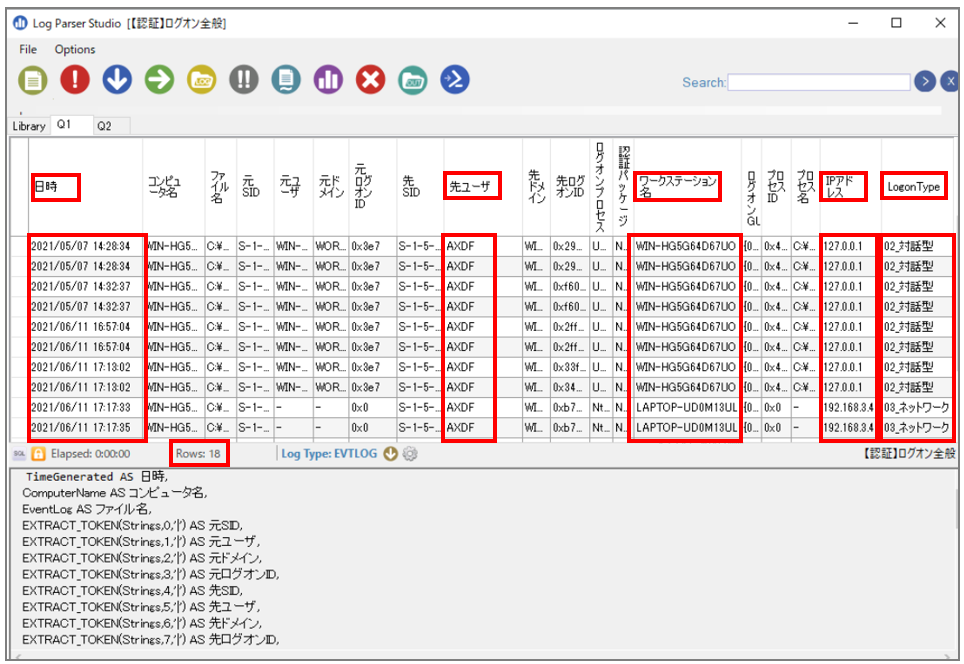
Task: Click into the Search input field
Action: pyautogui.click(x=819, y=82)
